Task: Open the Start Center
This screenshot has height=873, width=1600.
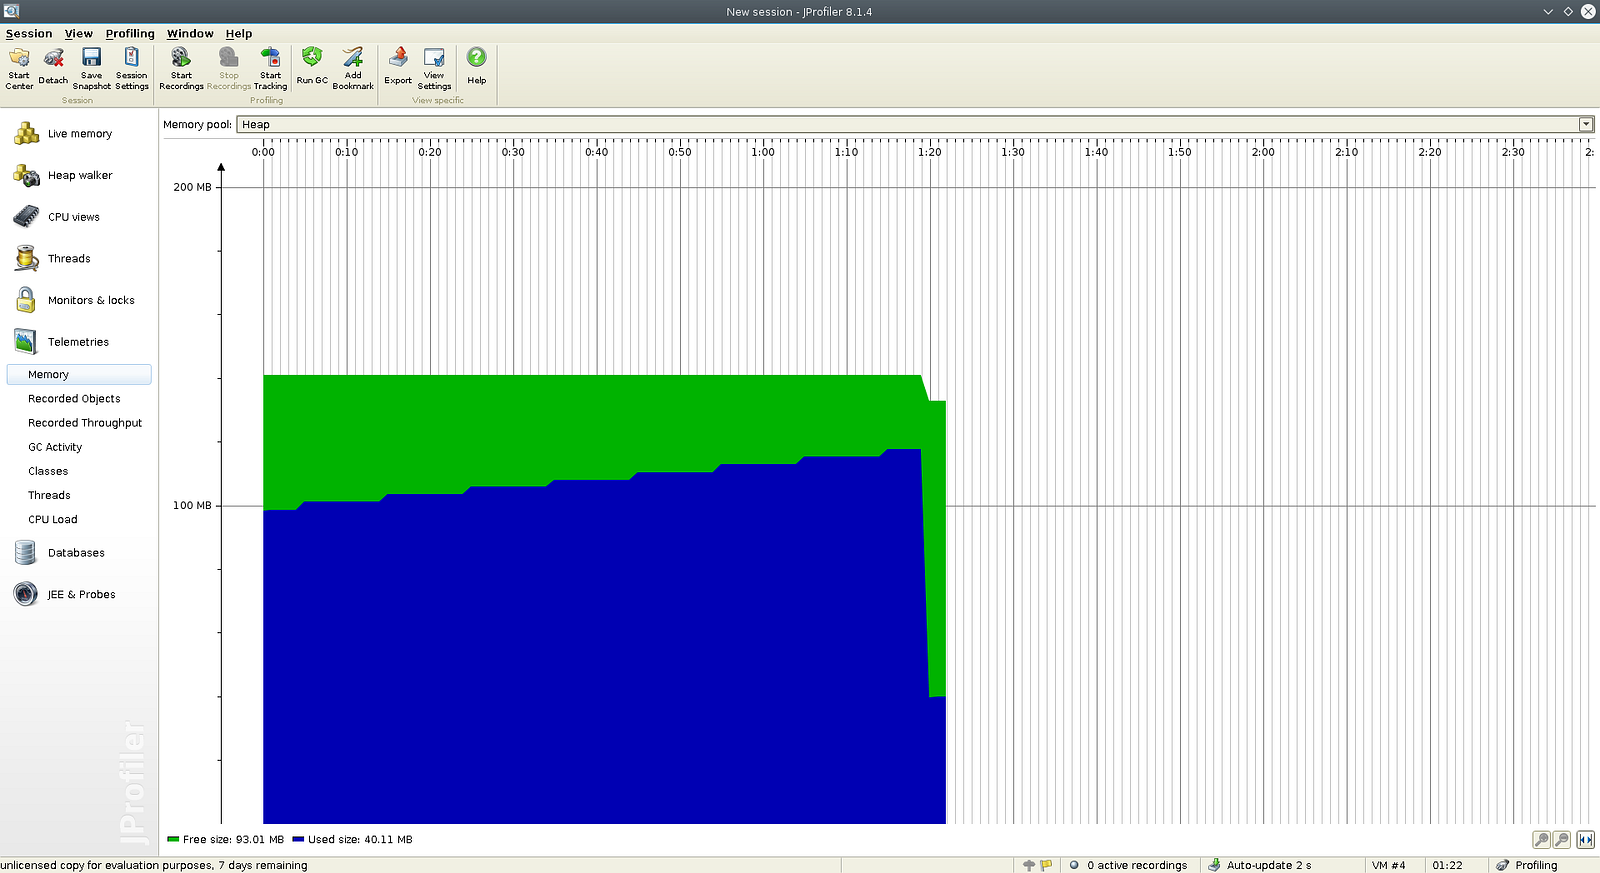Action: click(19, 67)
